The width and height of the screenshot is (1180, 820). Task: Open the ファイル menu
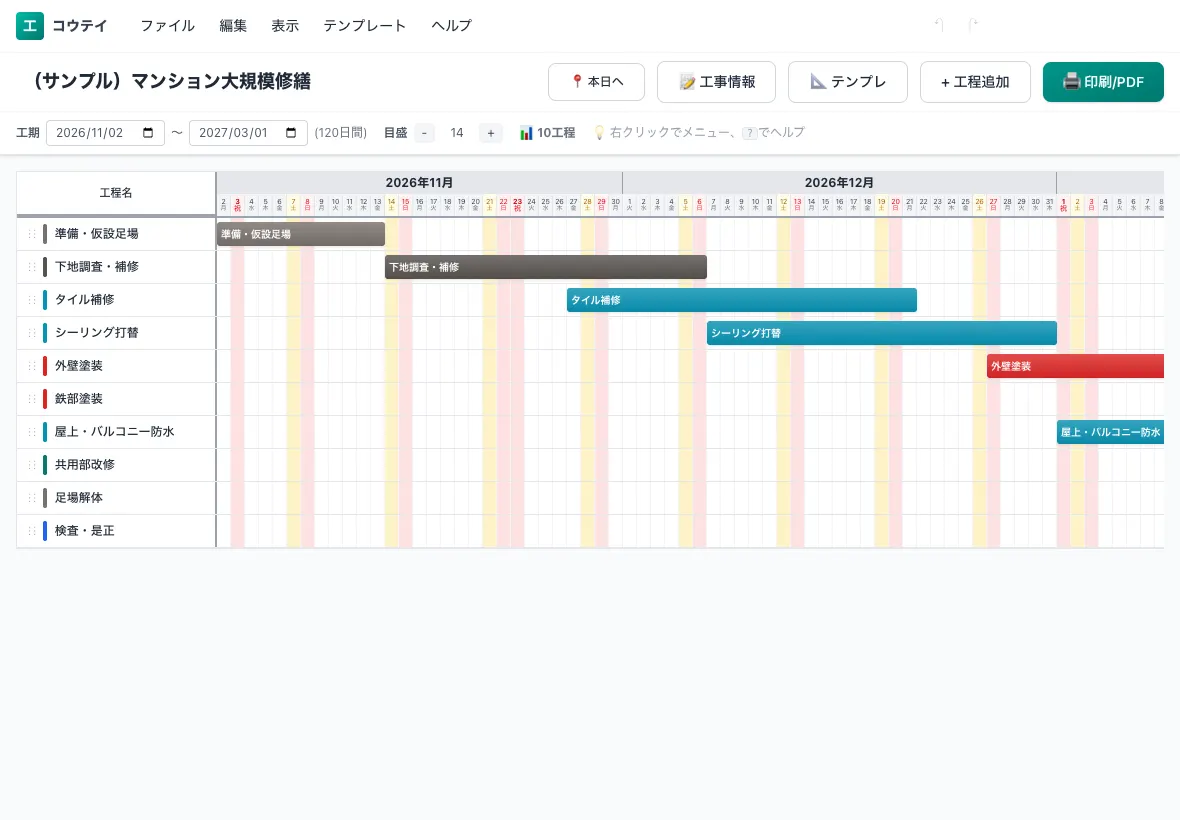pyautogui.click(x=167, y=26)
